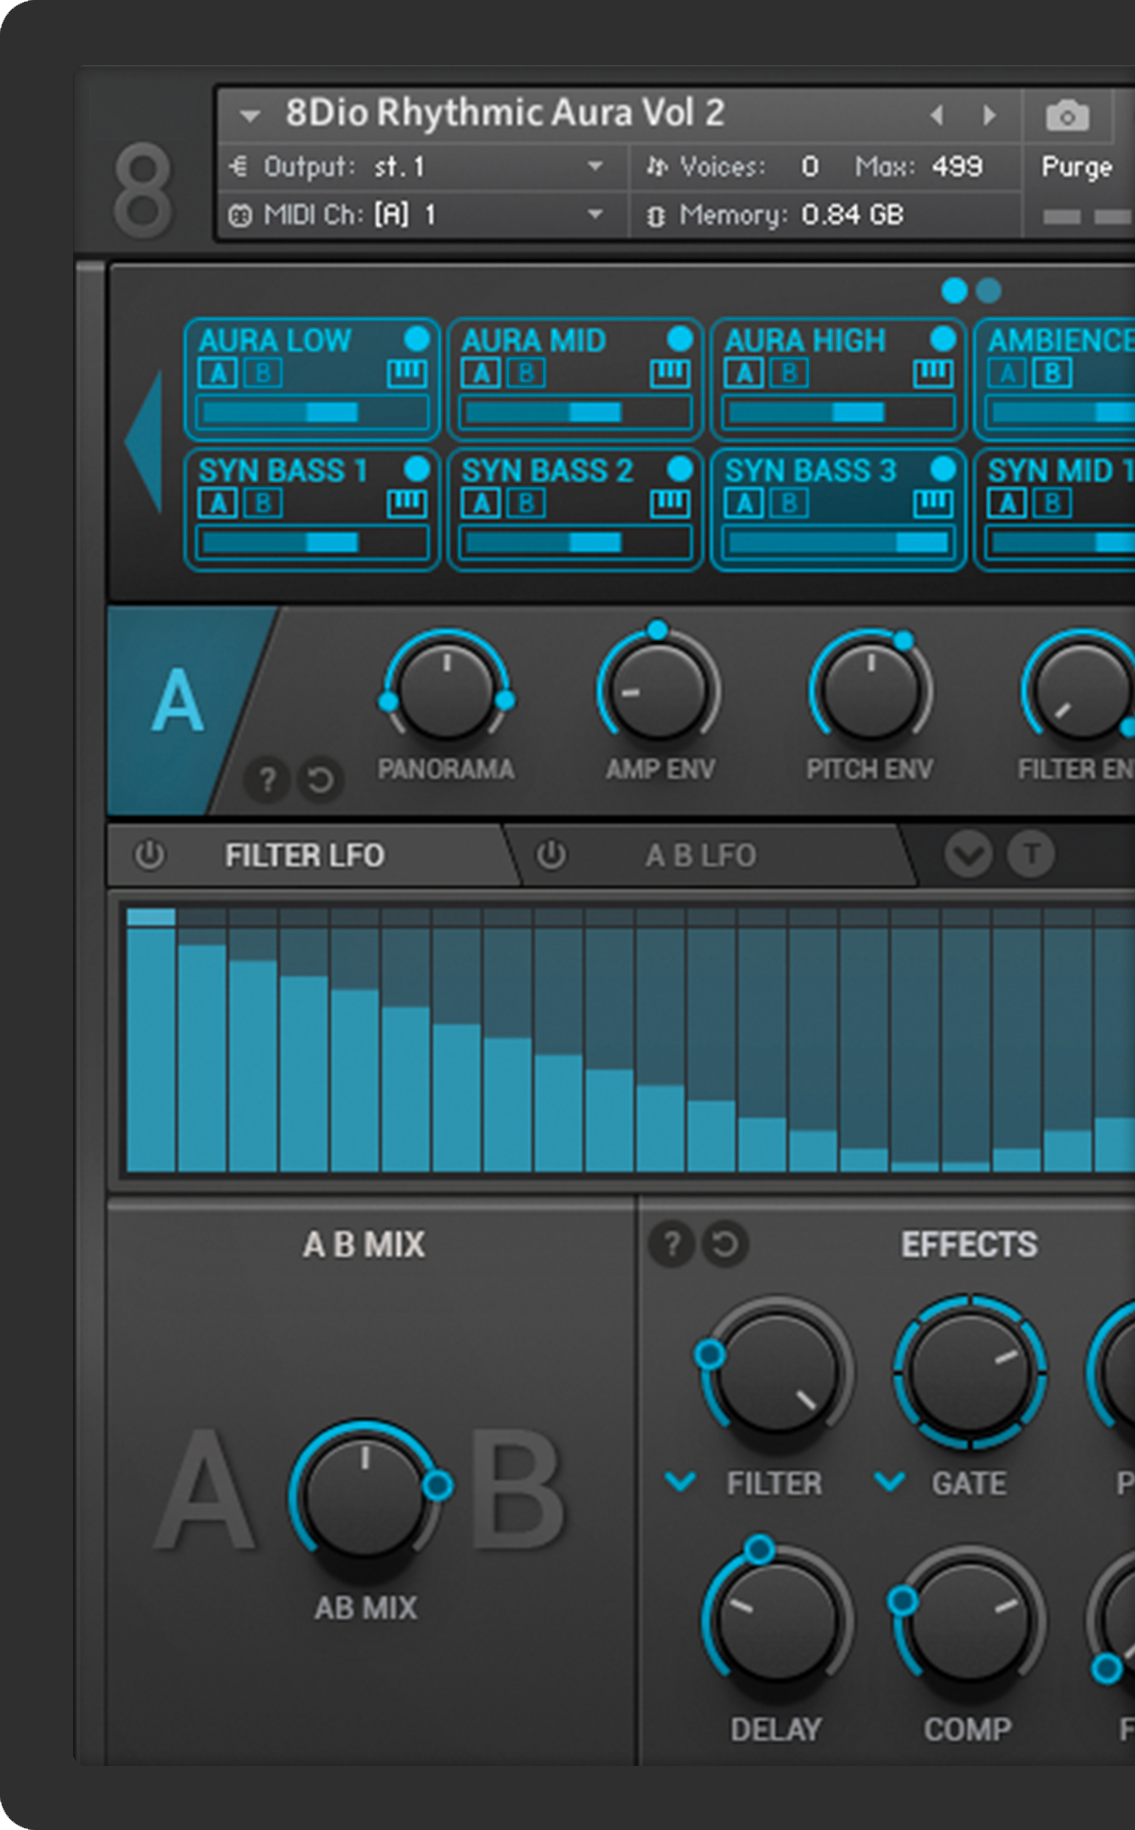Click the AURA LOW volume slider
This screenshot has width=1135, height=1830.
pos(312,412)
